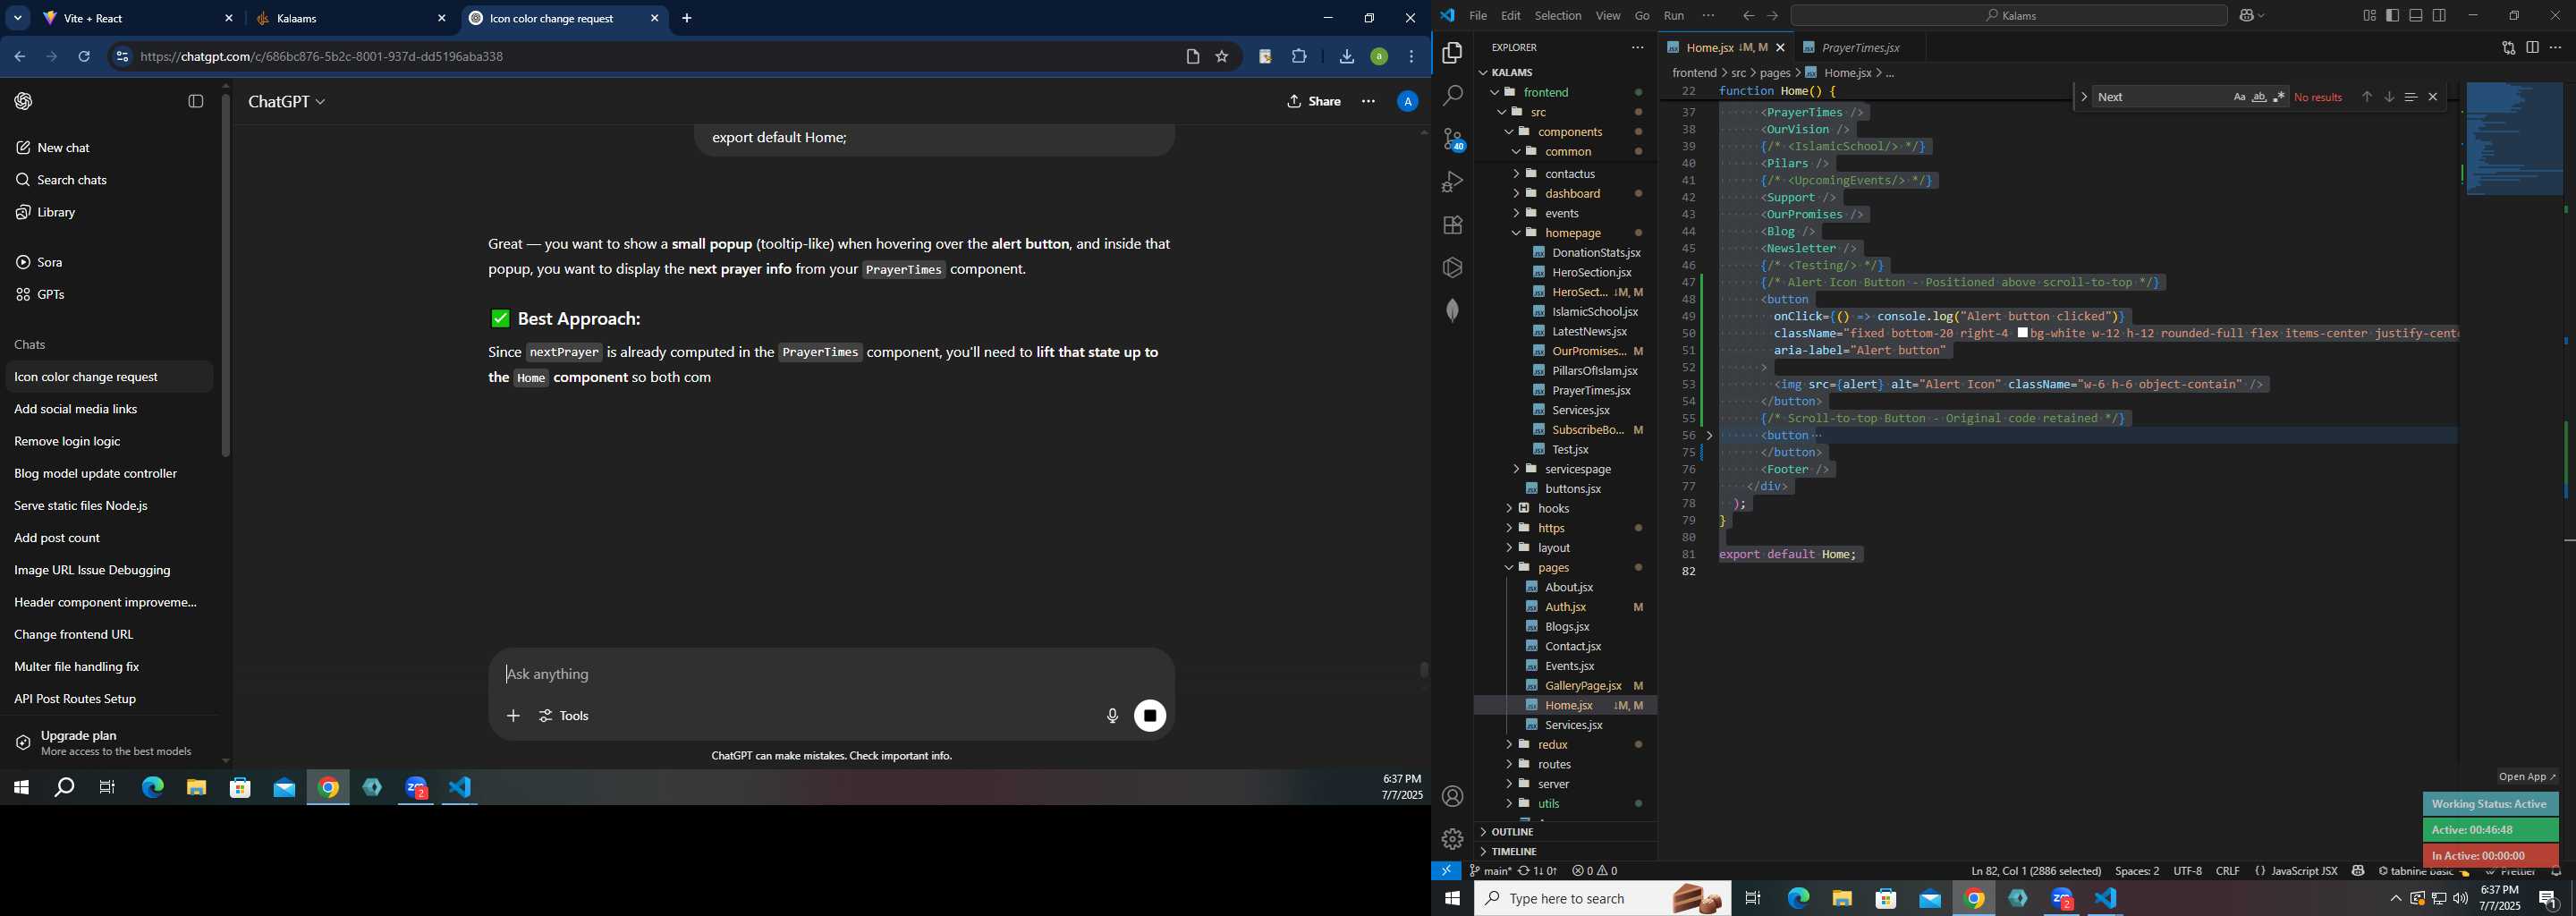The height and width of the screenshot is (916, 2576).
Task: Go back with VS Code navigation arrow
Action: pyautogui.click(x=1748, y=16)
